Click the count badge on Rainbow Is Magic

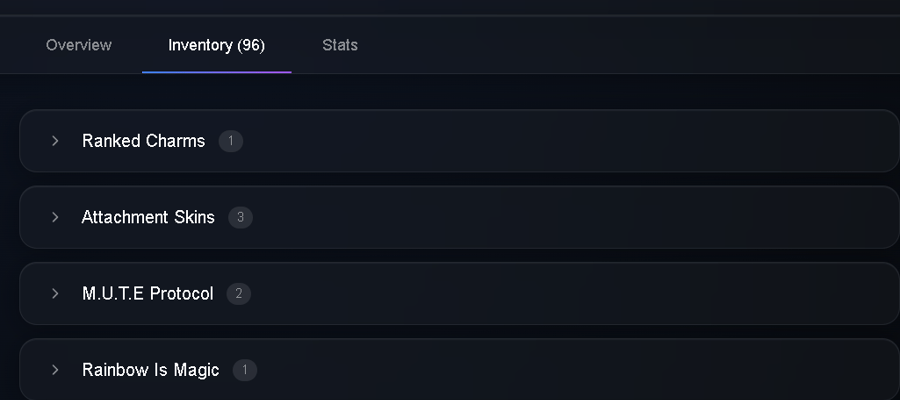coord(245,370)
